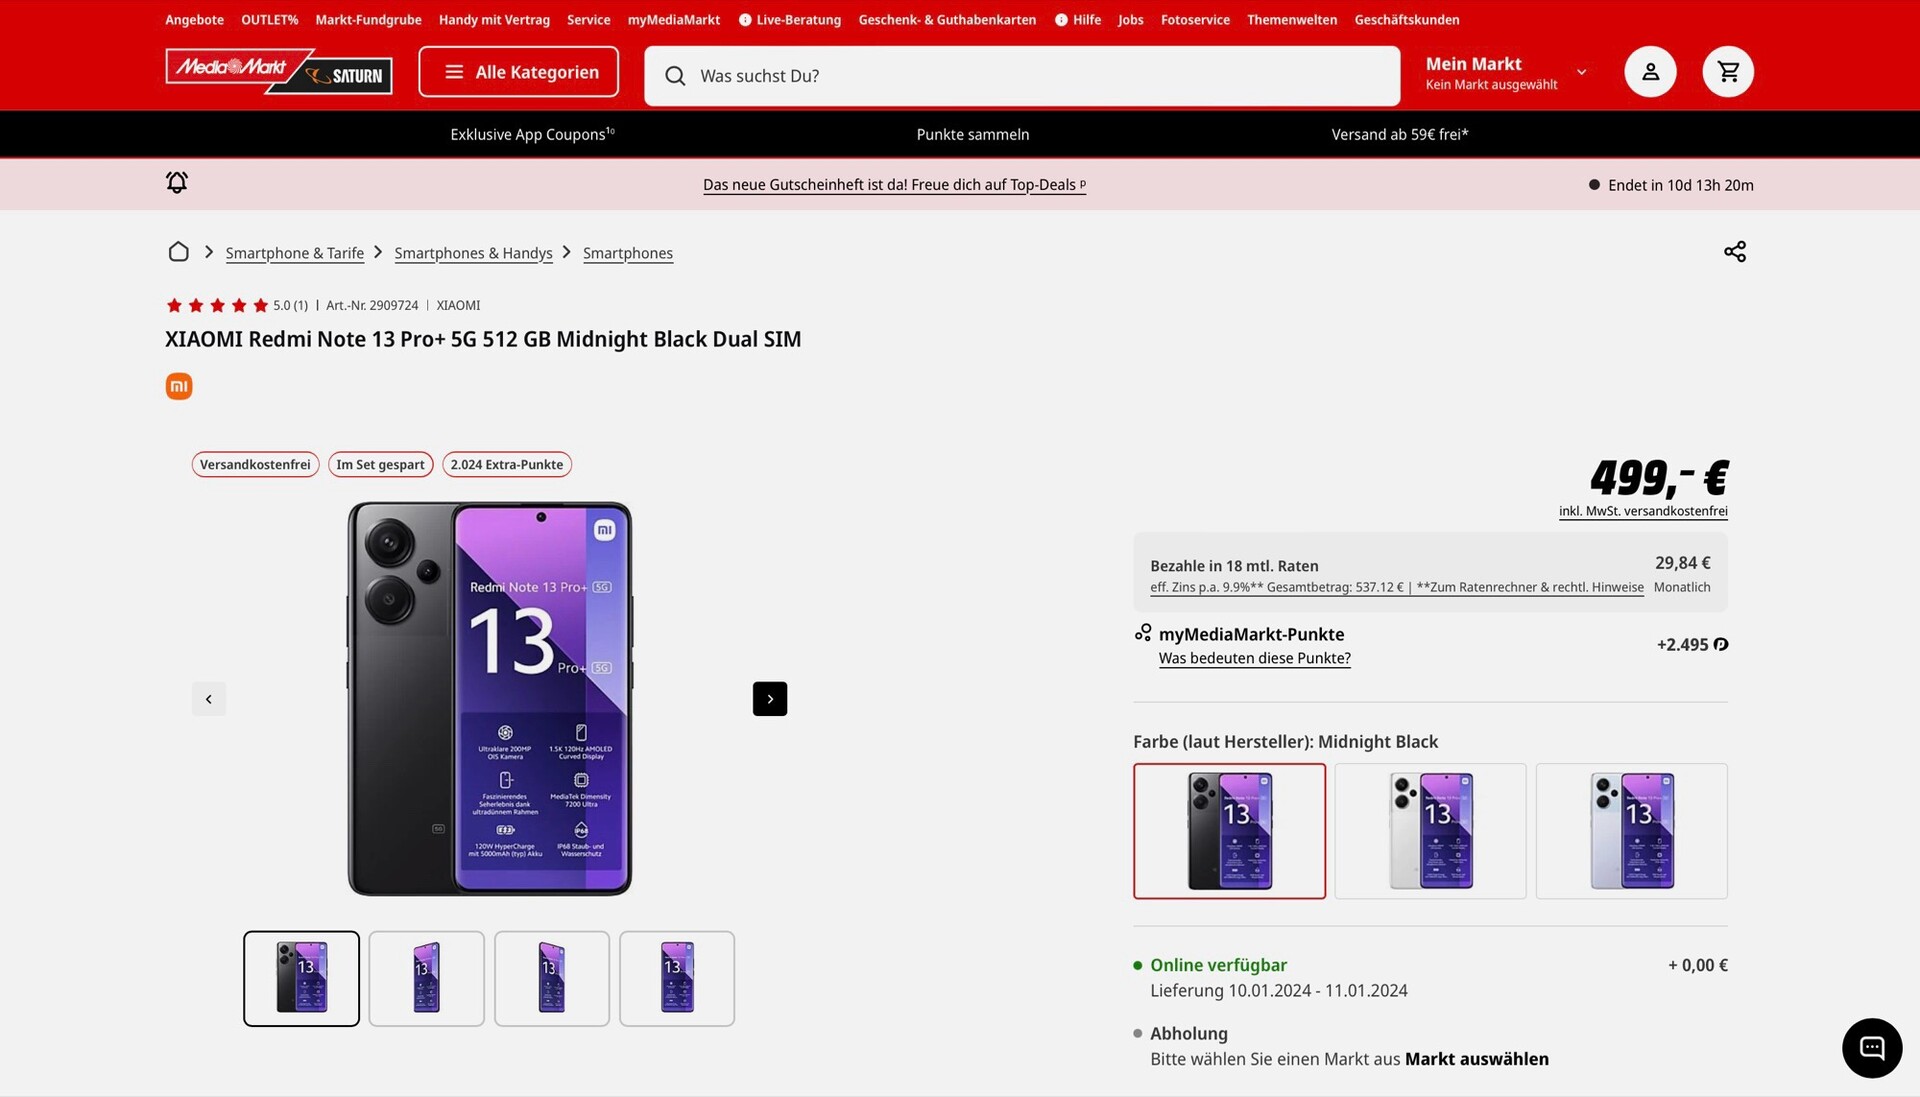Click the share icon

click(x=1734, y=252)
